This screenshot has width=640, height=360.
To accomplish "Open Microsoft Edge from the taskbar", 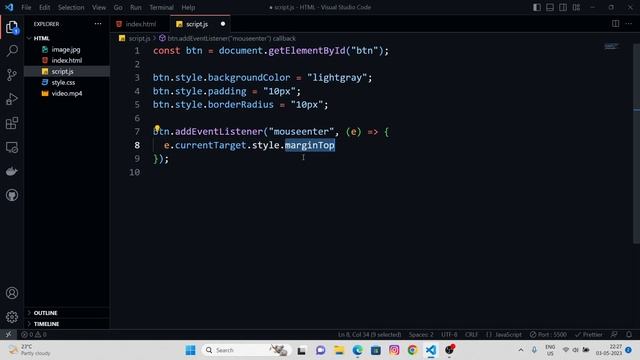I will point(358,350).
